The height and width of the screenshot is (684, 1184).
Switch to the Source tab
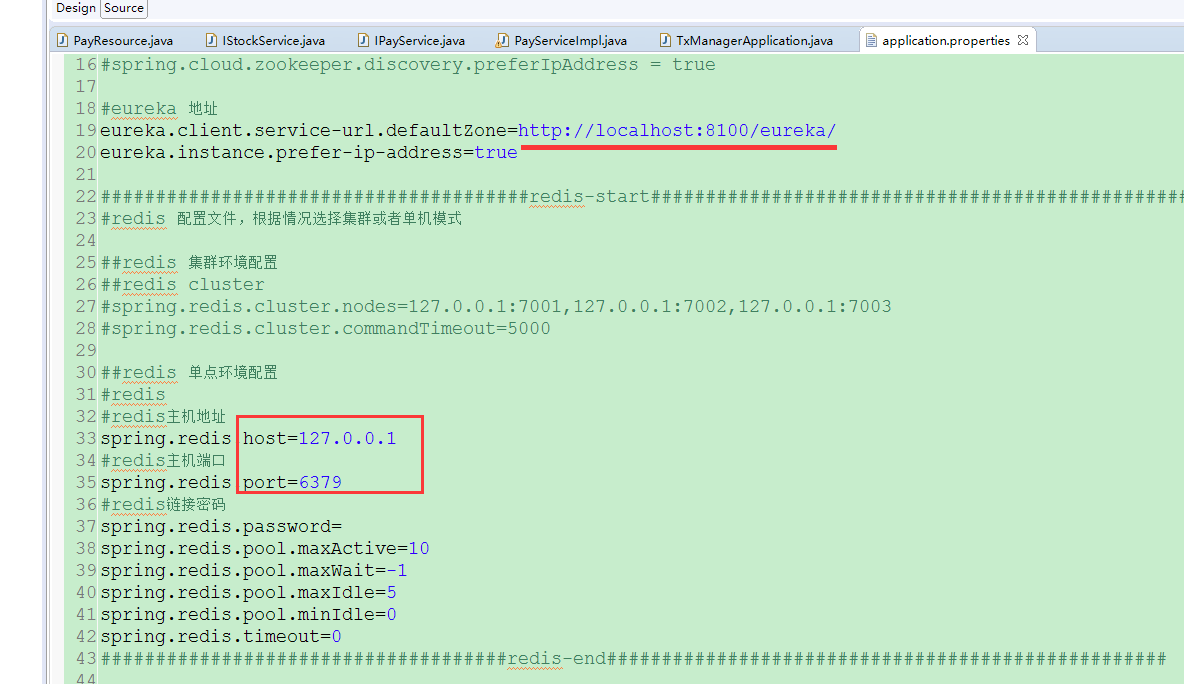124,8
